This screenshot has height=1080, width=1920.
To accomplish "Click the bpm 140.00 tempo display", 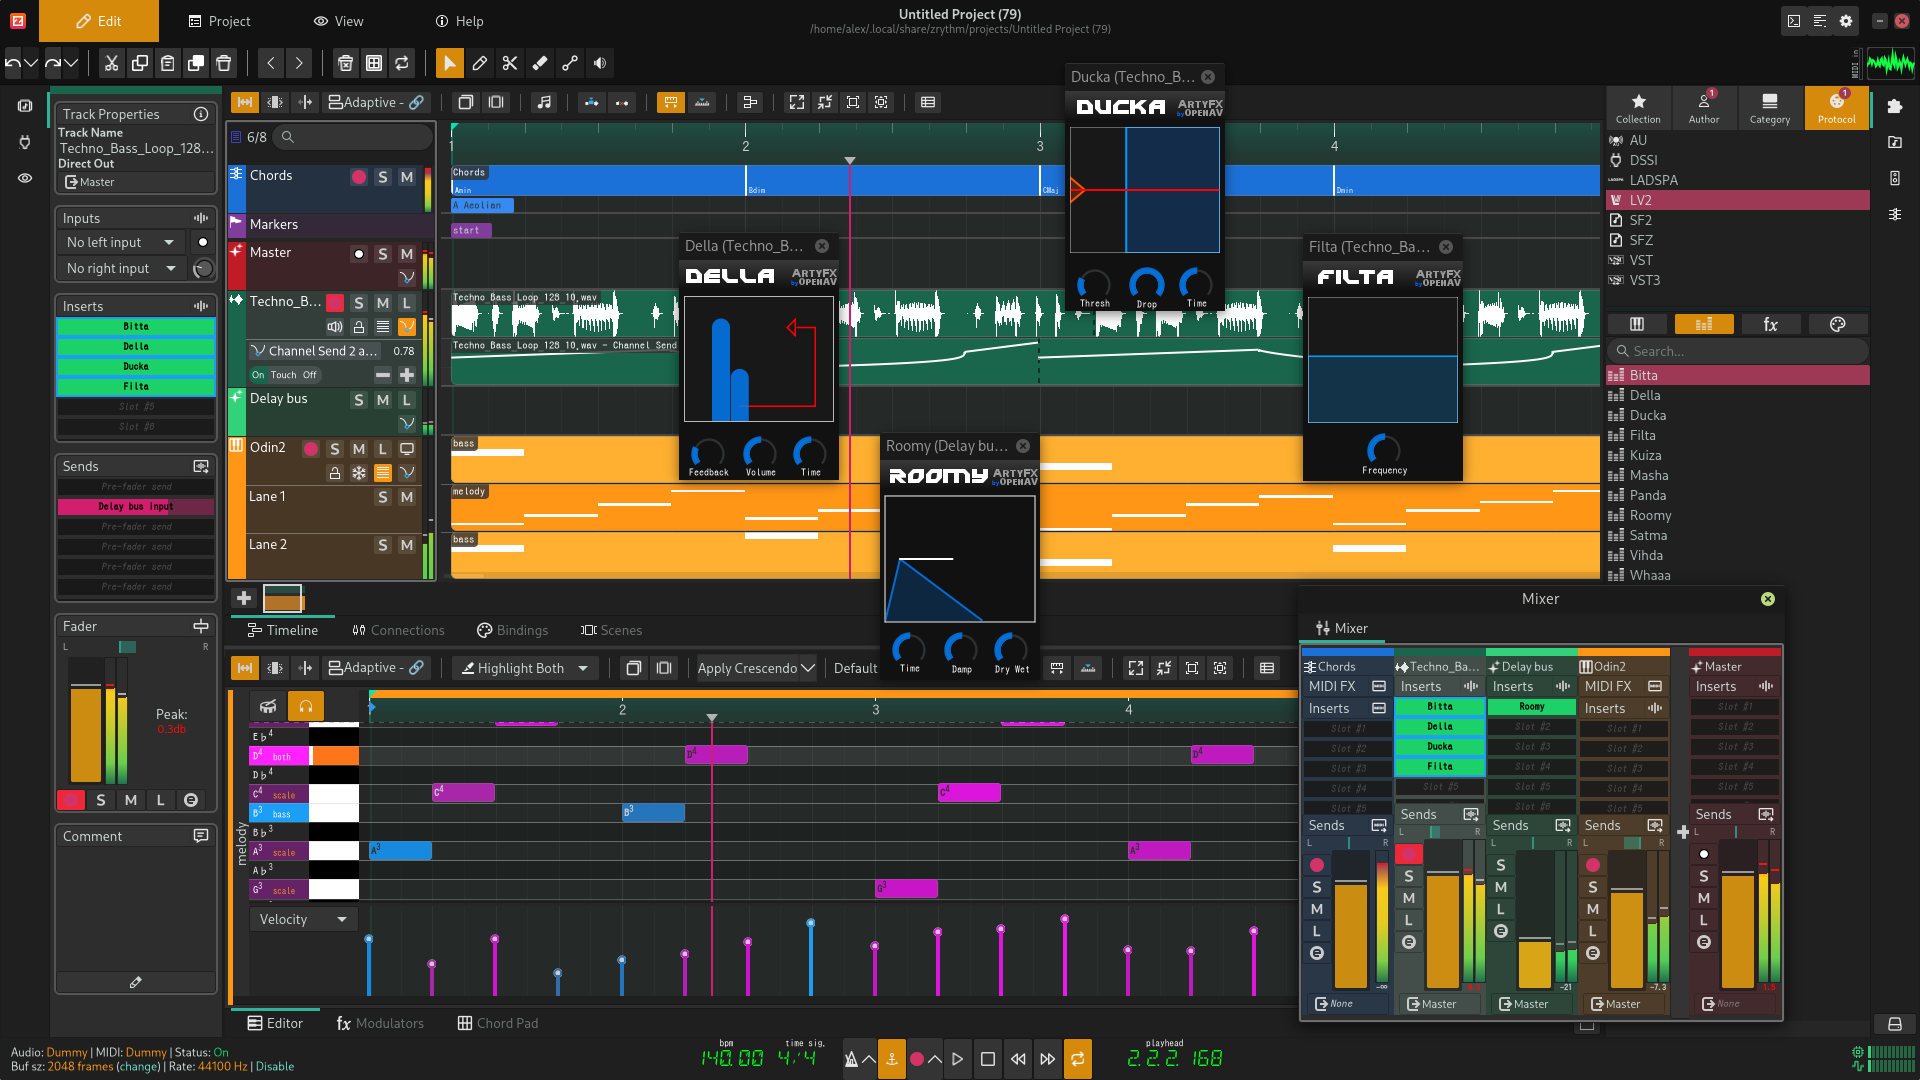I will click(731, 1059).
